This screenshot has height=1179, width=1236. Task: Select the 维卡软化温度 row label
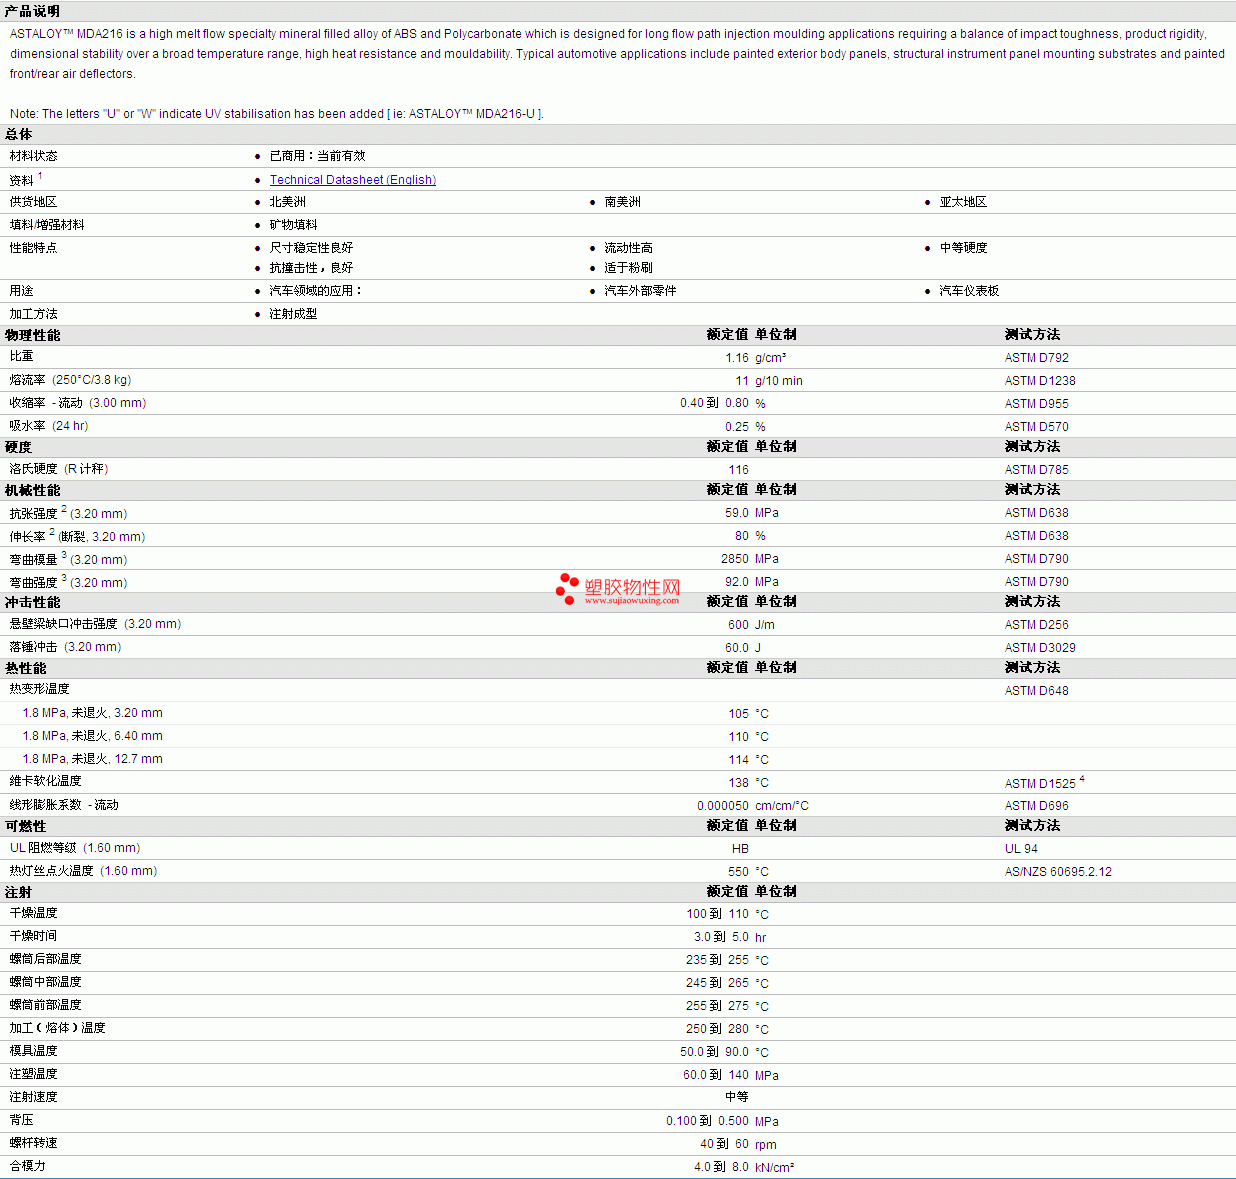46,781
